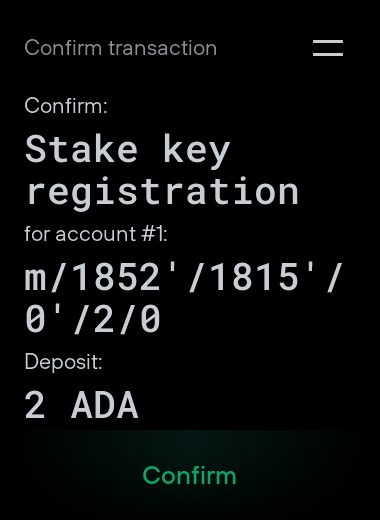Open the hamburger menu icon
380x520 pixels.
[x=328, y=48]
